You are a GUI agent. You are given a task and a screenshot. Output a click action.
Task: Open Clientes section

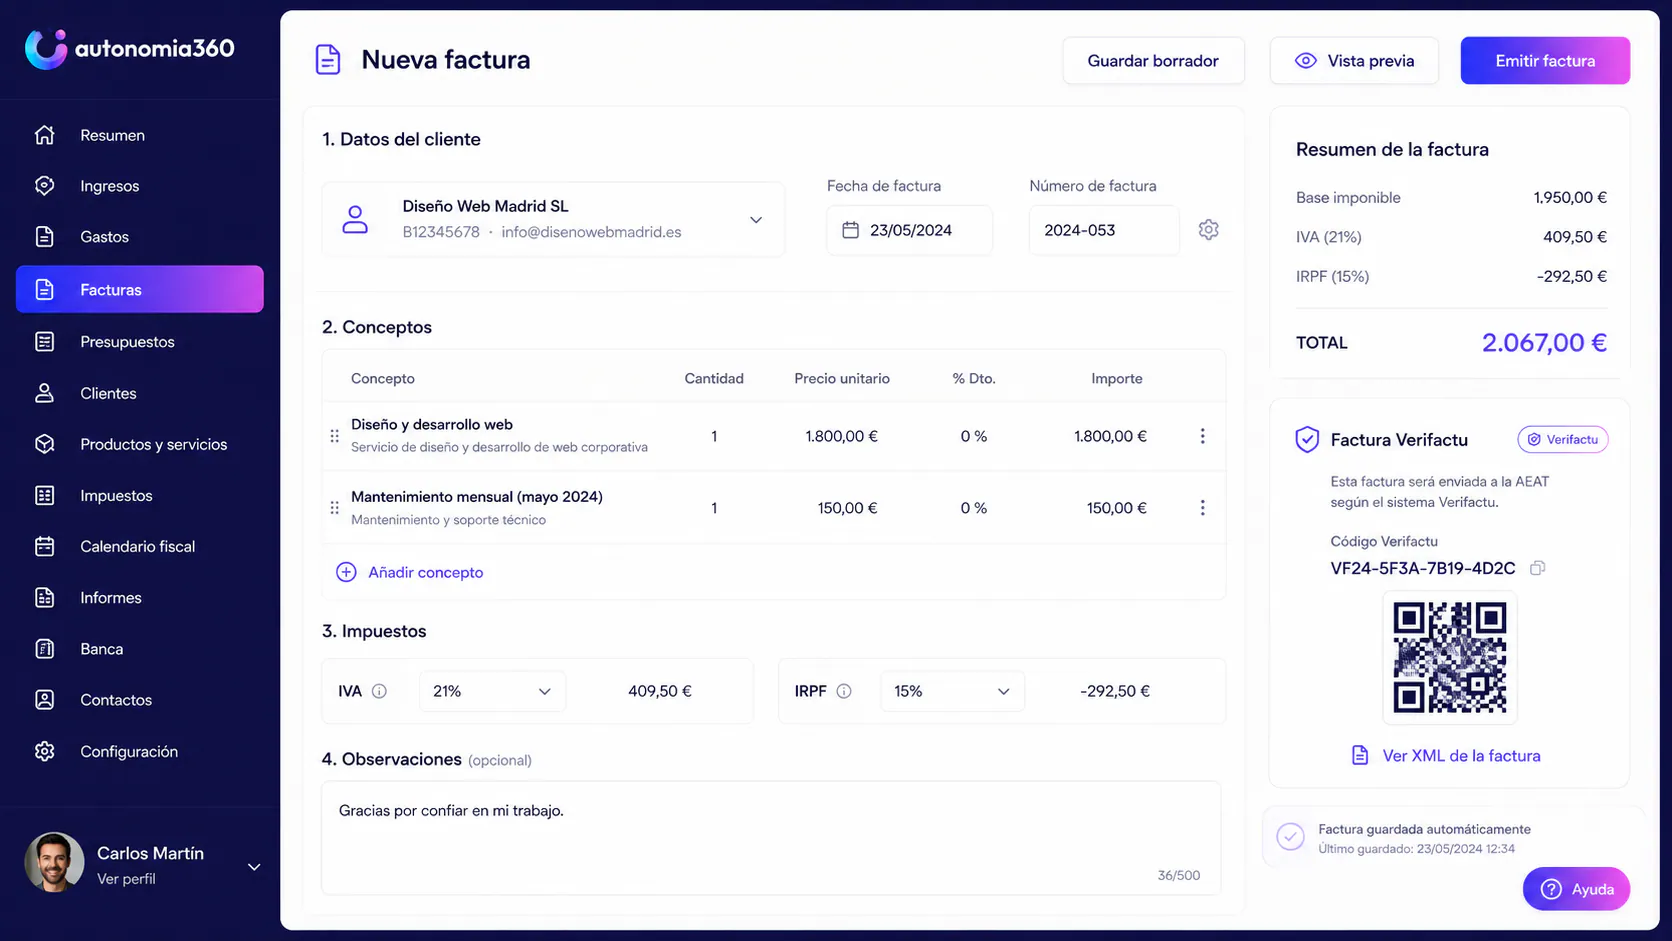pyautogui.click(x=140, y=393)
